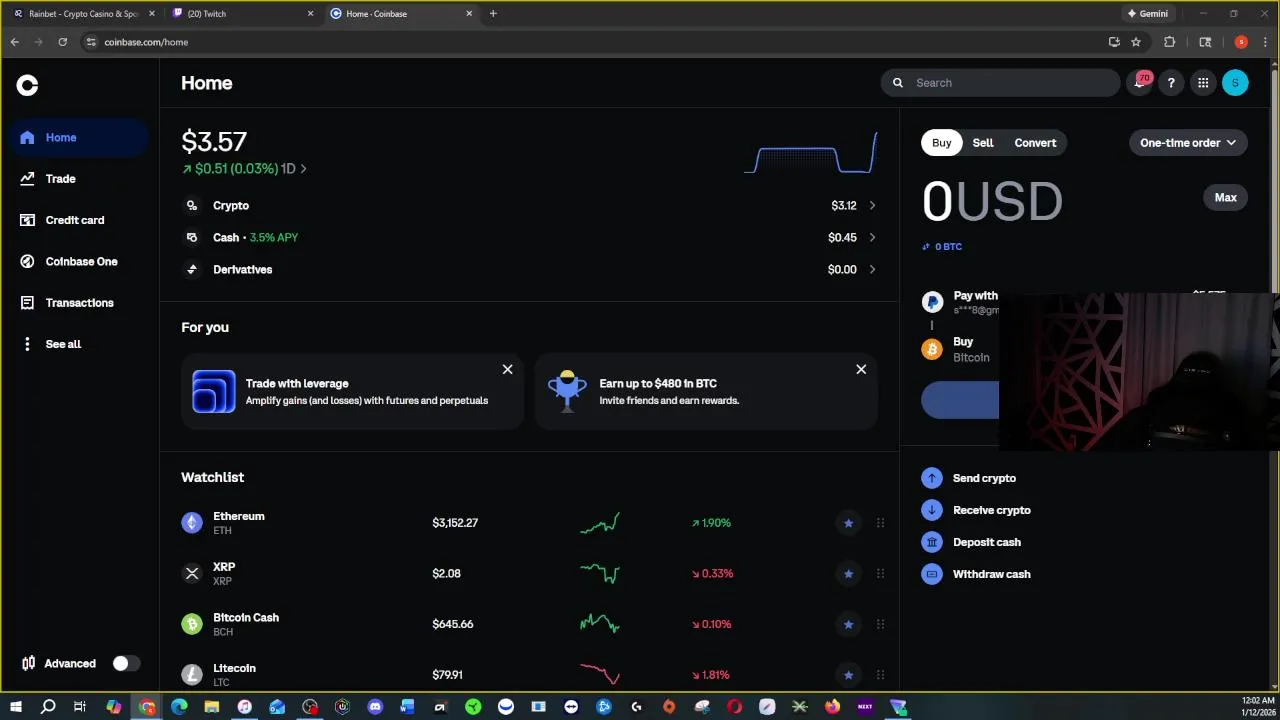
Task: Unstar Ethereum in the watchlist
Action: [848, 523]
